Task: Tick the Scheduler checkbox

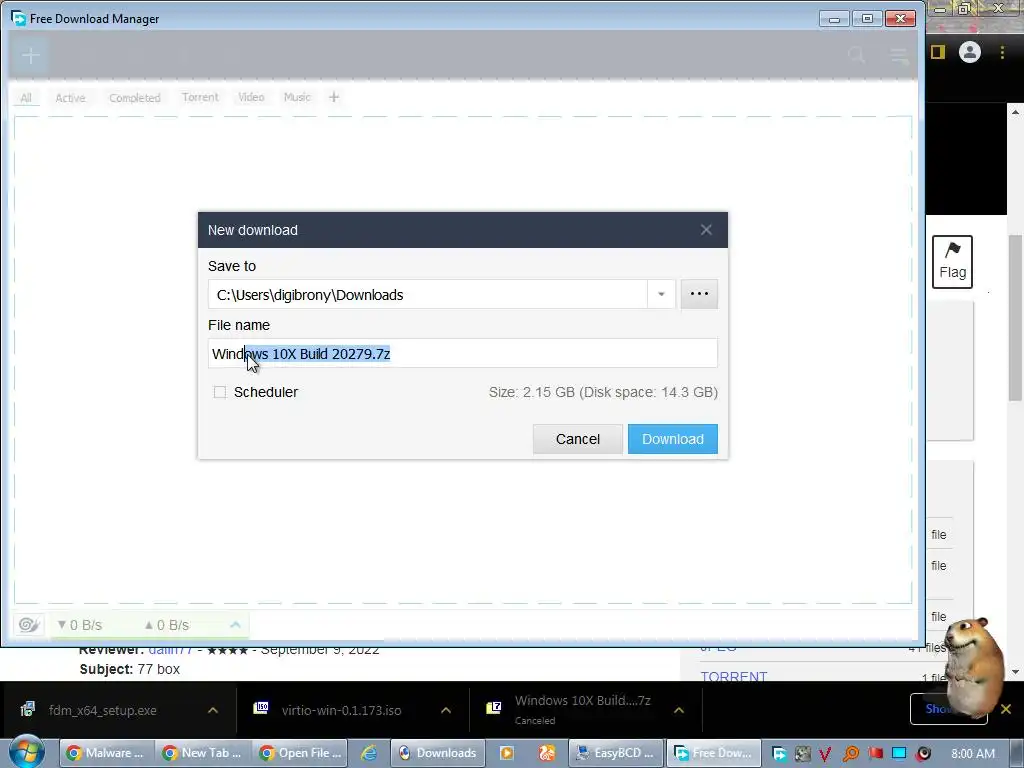Action: click(x=220, y=392)
